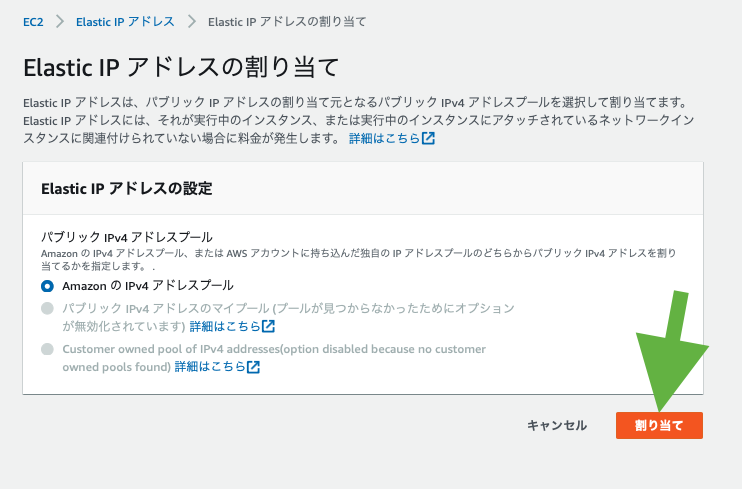Click the chevron after Elastic IP アドレス breadcrumb
The height and width of the screenshot is (489, 742).
click(x=190, y=21)
